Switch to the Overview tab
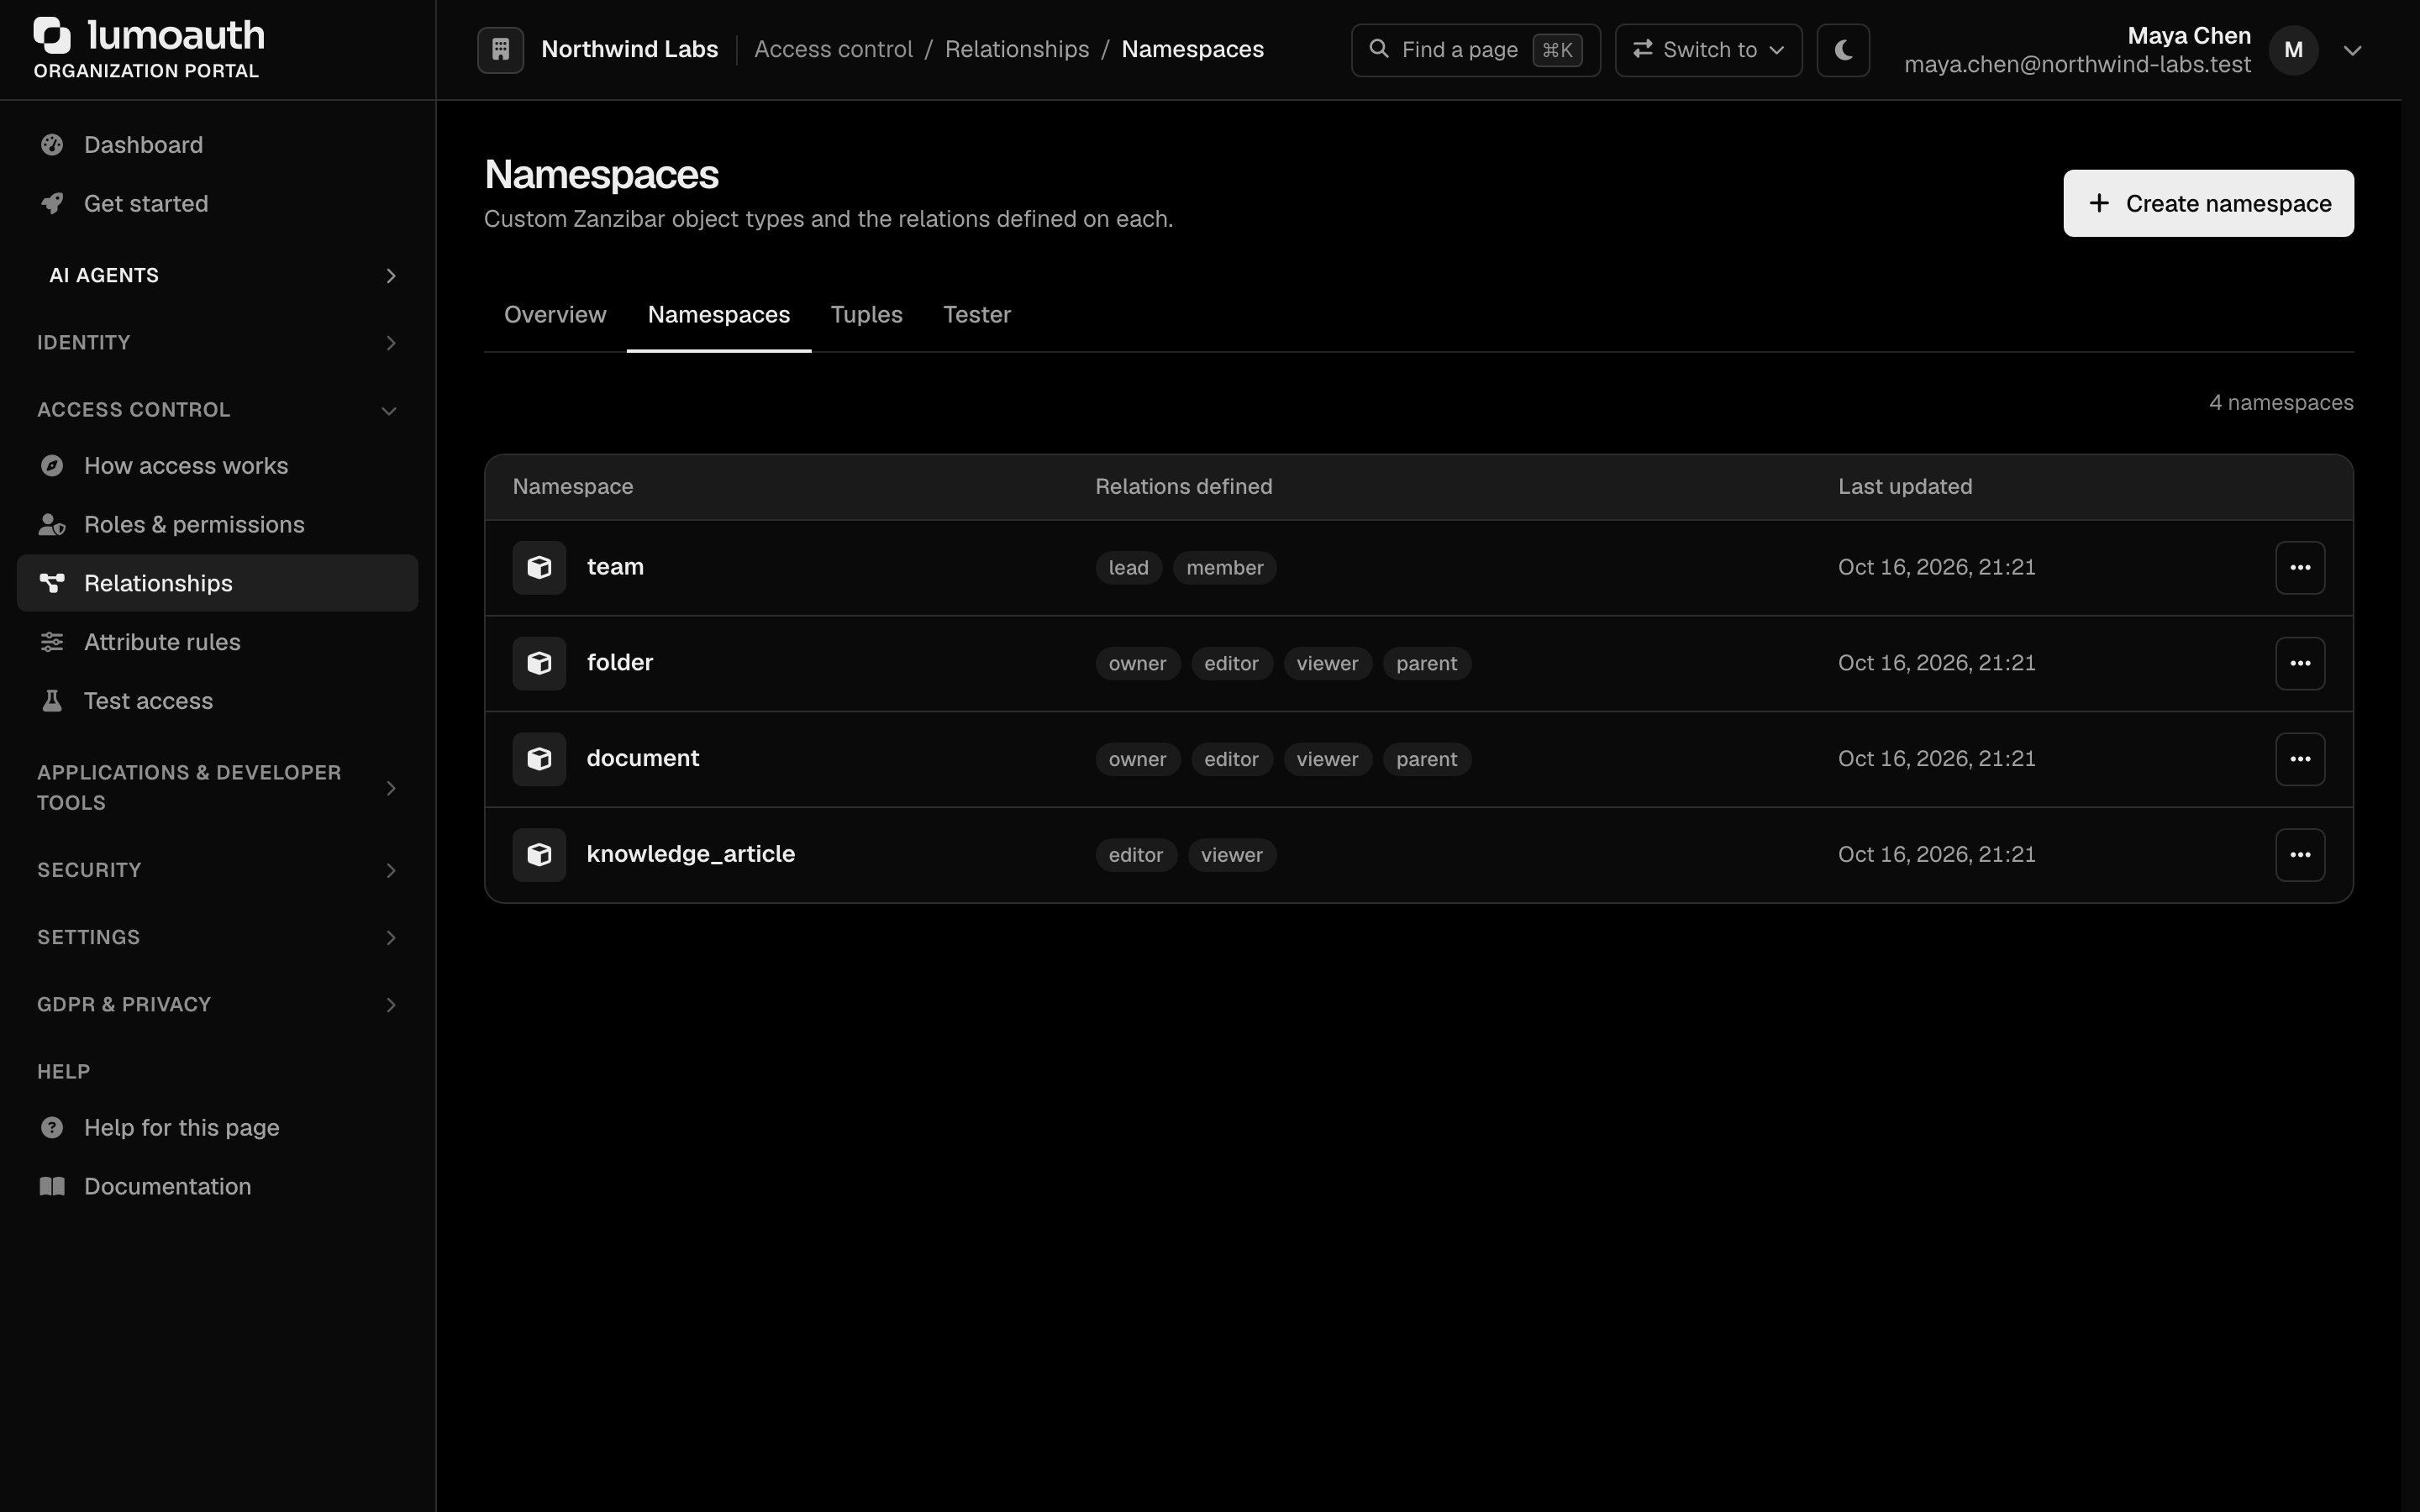Viewport: 2420px width, 1512px height. point(555,315)
